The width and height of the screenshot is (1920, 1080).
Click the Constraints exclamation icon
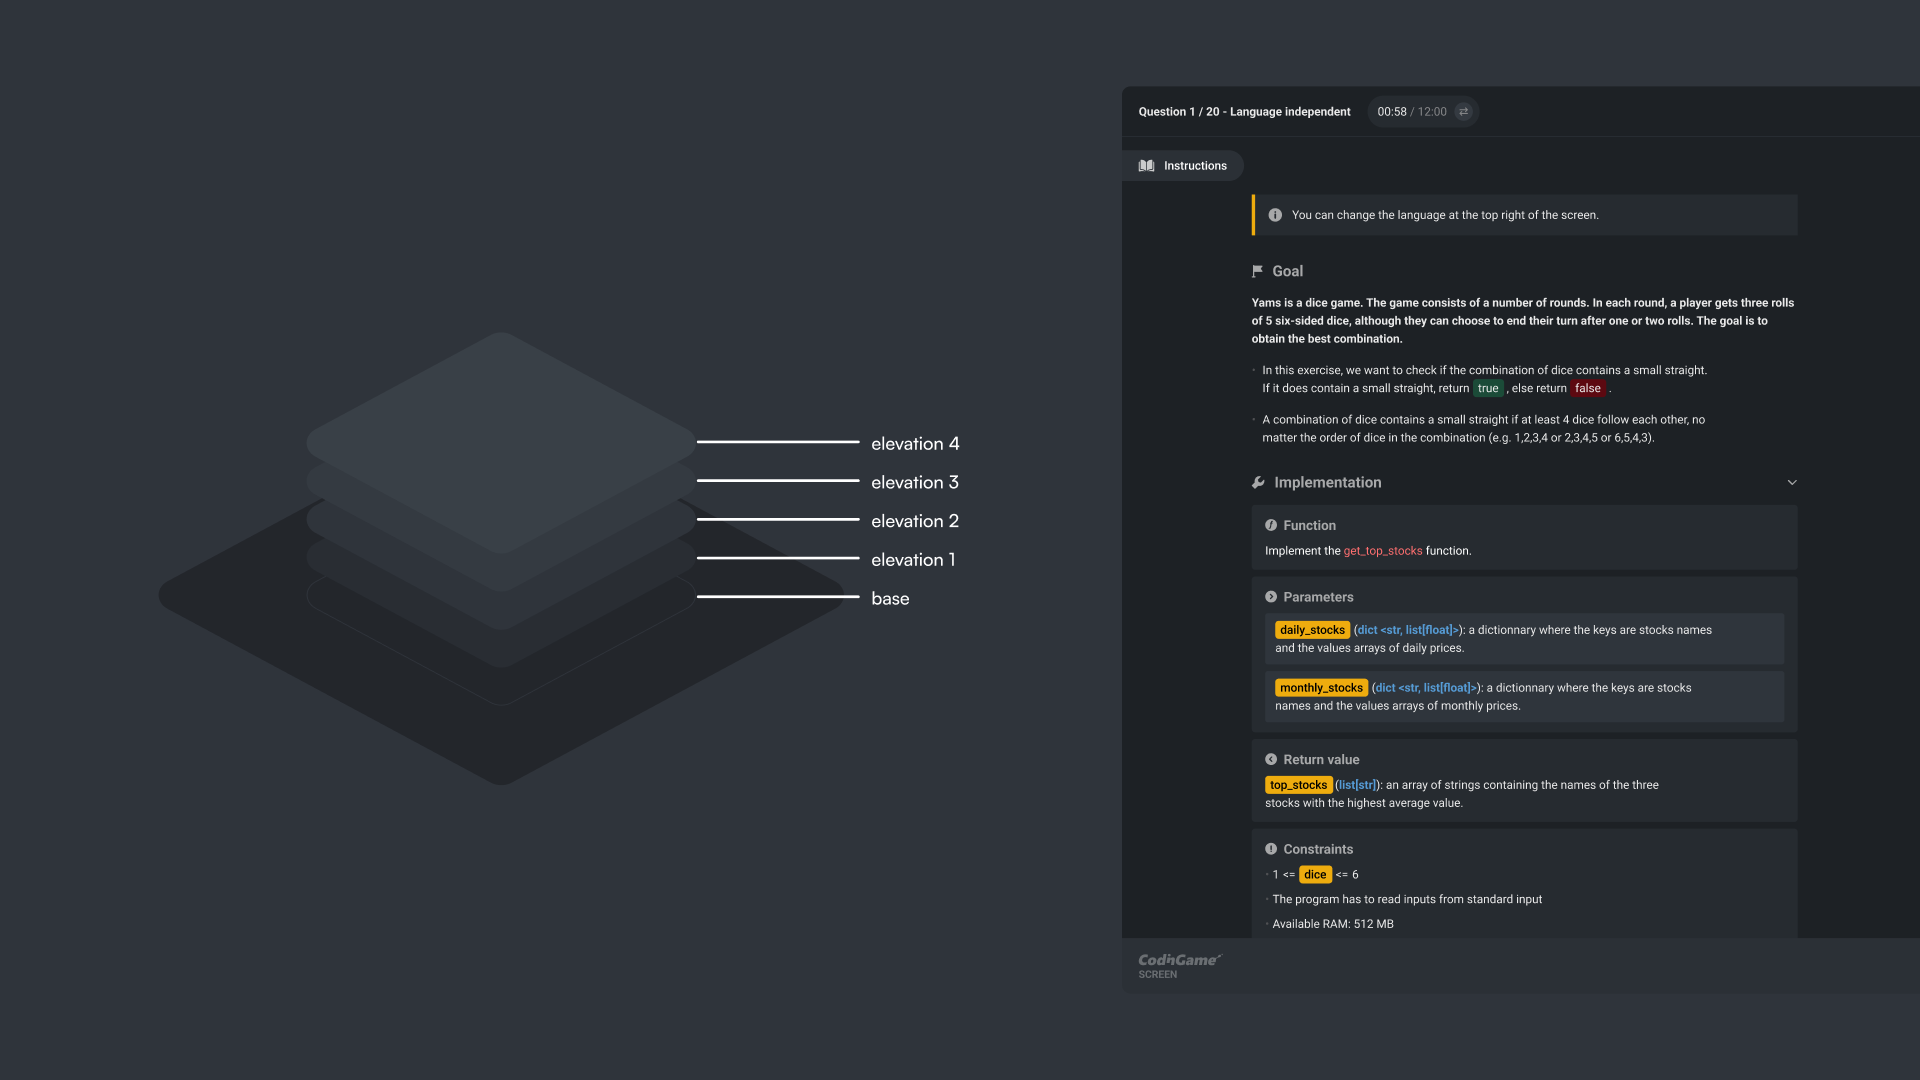1270,849
